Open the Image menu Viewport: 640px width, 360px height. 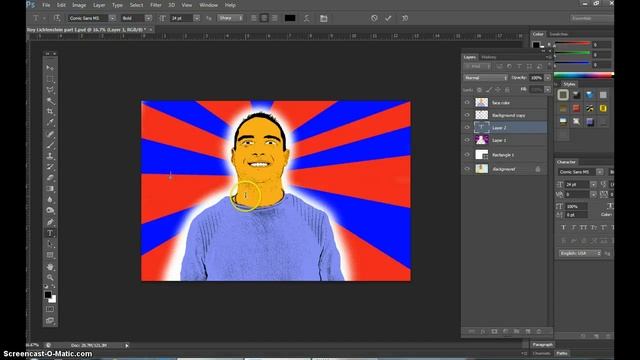pos(79,5)
